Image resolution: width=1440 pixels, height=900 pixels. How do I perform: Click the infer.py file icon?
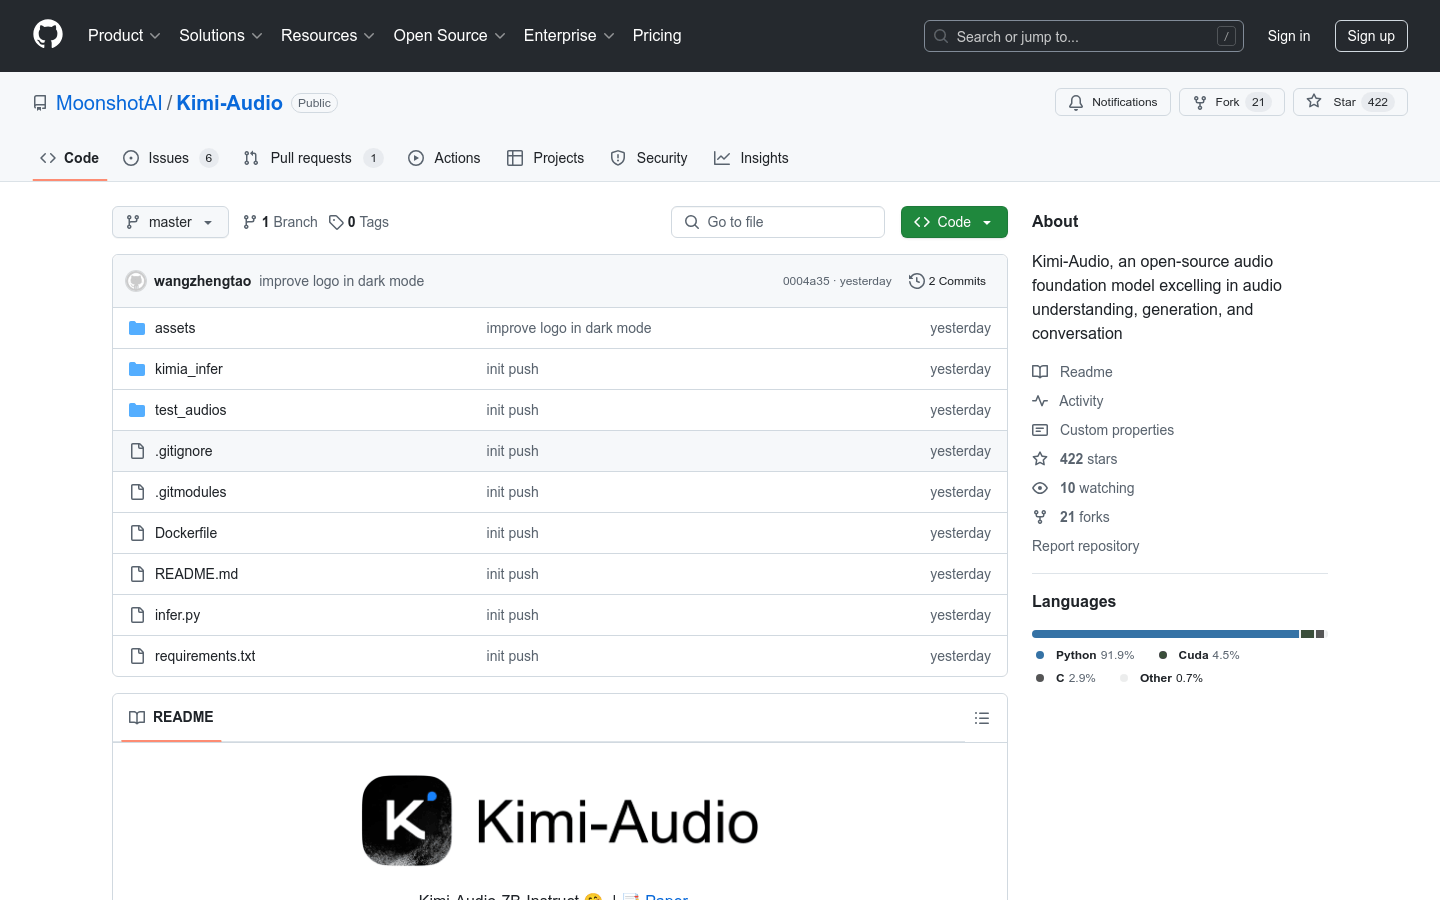tap(137, 615)
